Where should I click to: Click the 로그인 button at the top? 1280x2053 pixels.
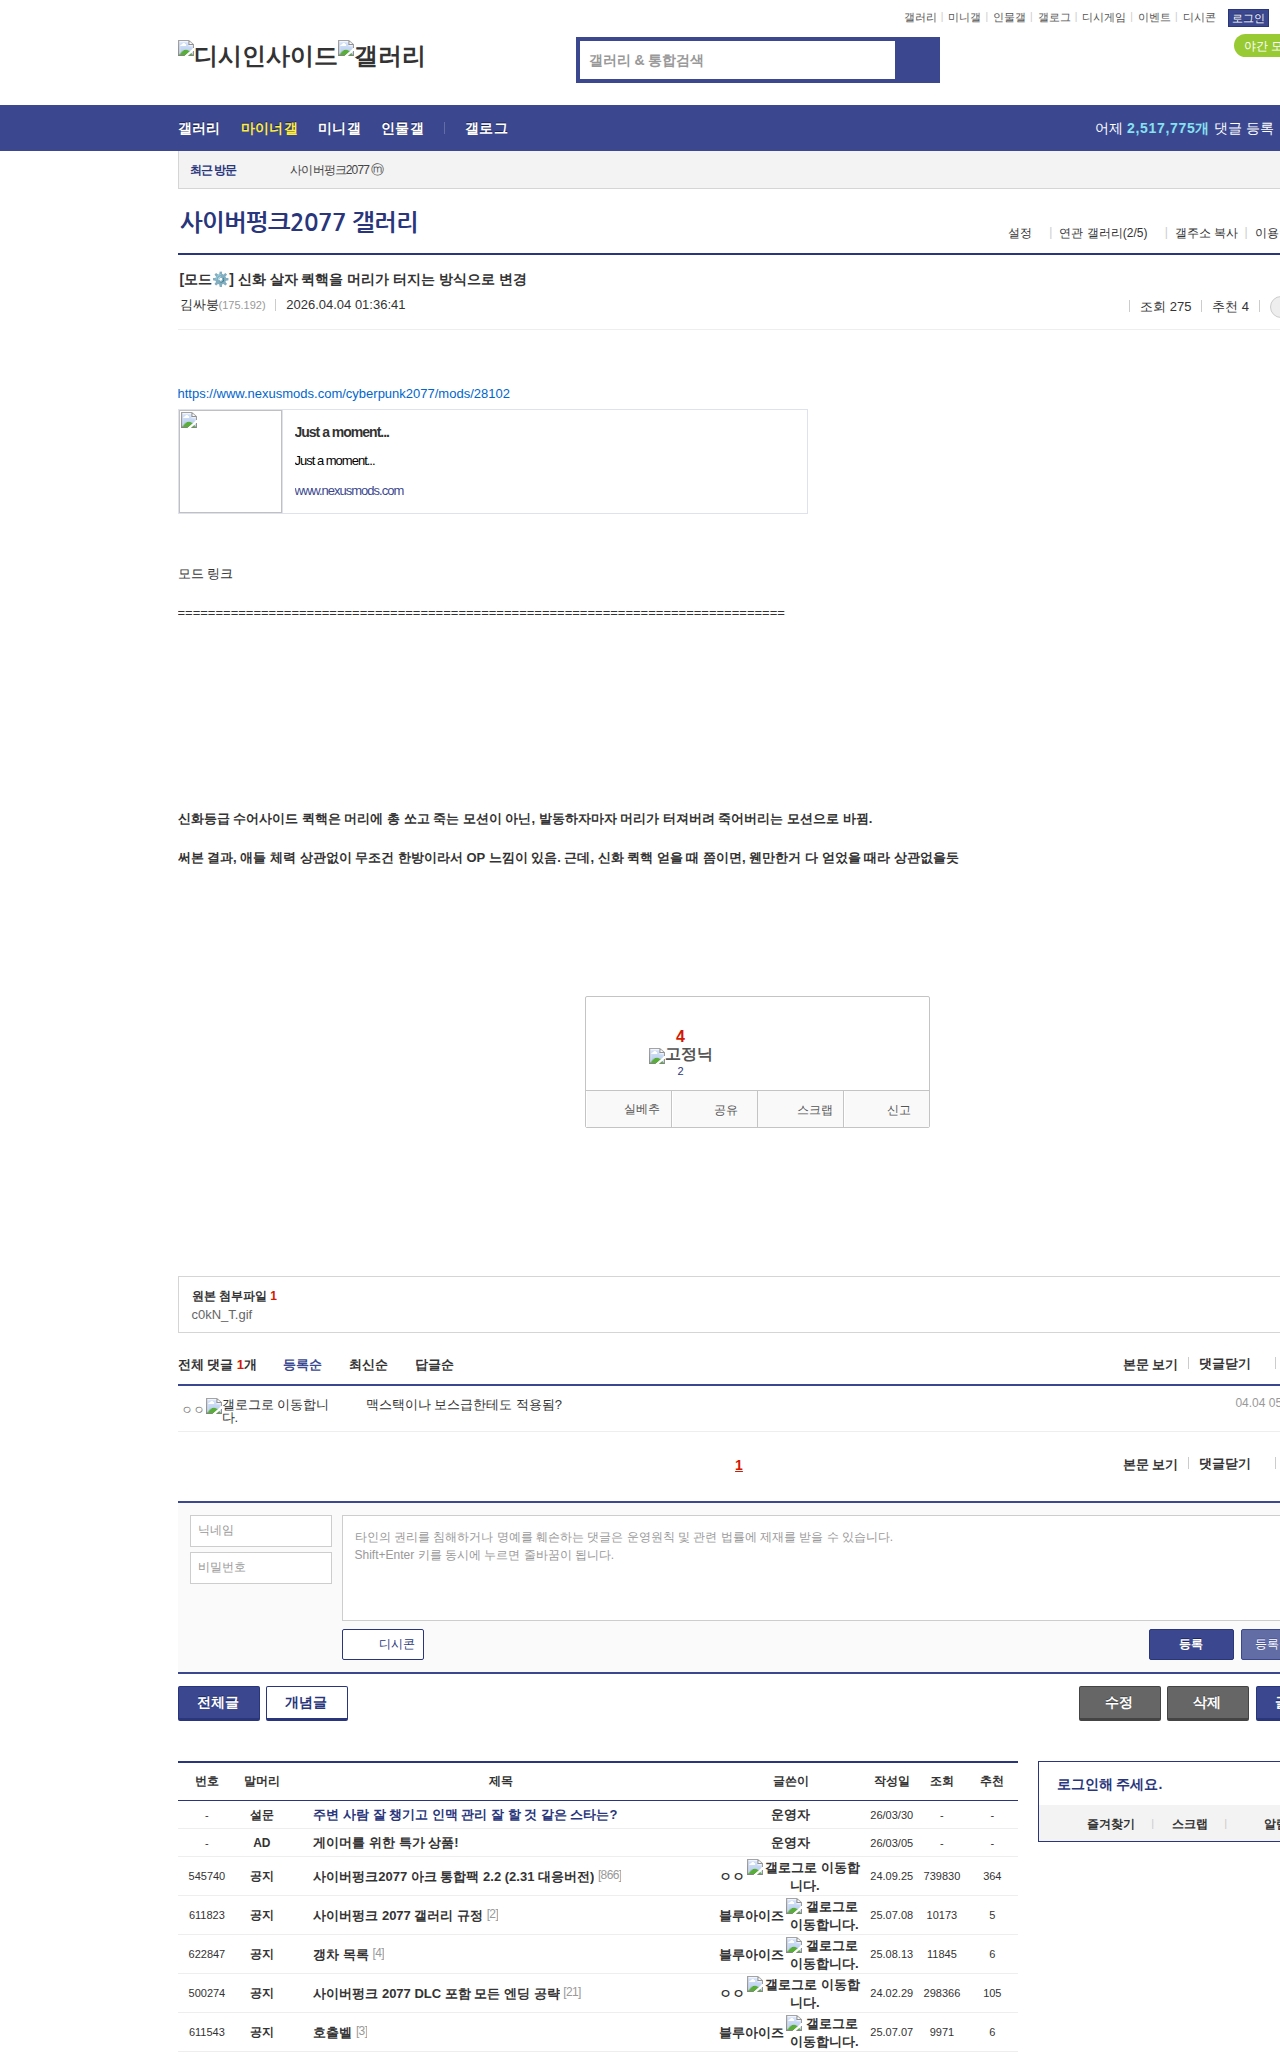(x=1248, y=18)
